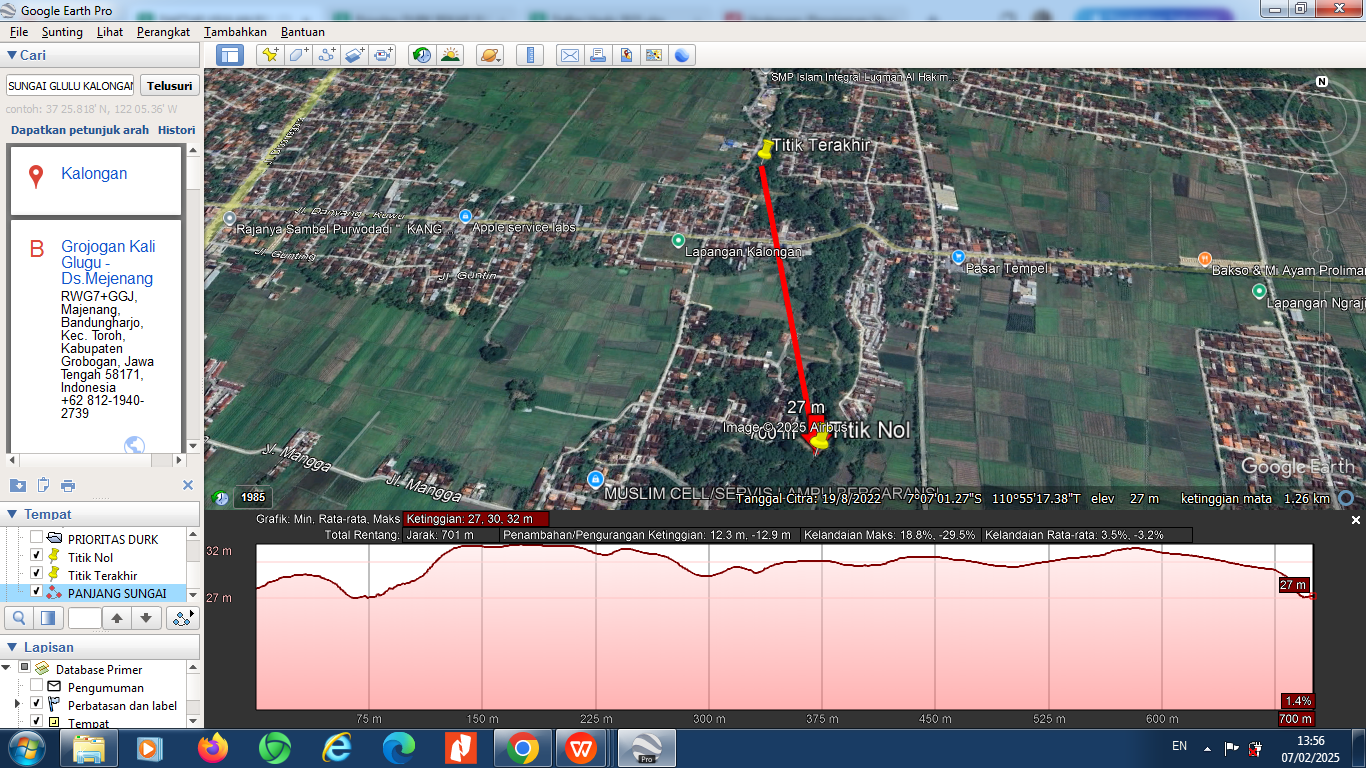1366x768 pixels.
Task: Collapse the Database Primer tree node
Action: 7,668
